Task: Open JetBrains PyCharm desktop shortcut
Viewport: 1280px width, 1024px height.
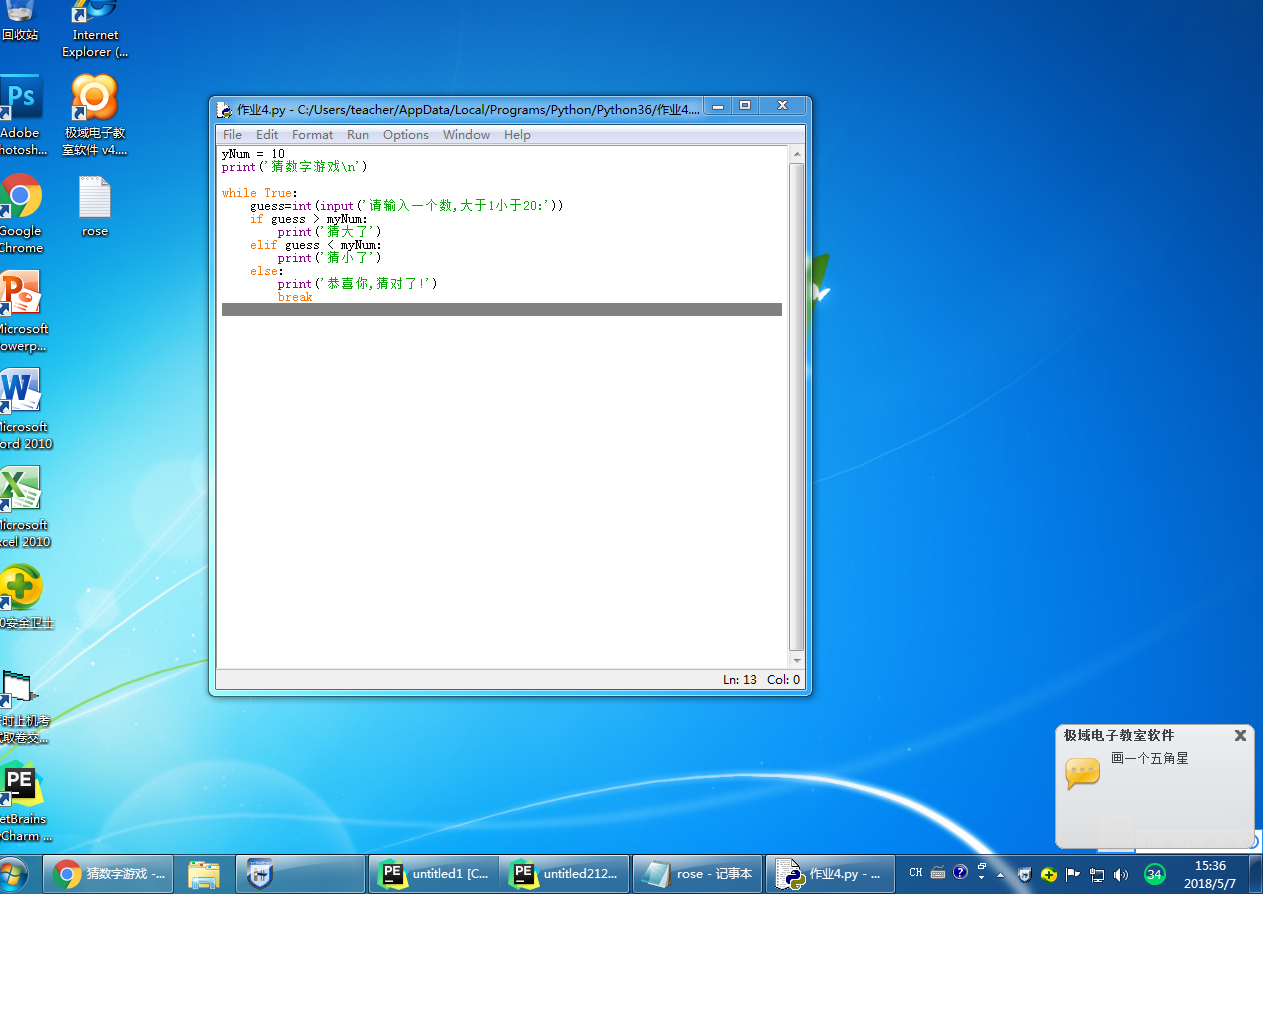Action: 21,785
